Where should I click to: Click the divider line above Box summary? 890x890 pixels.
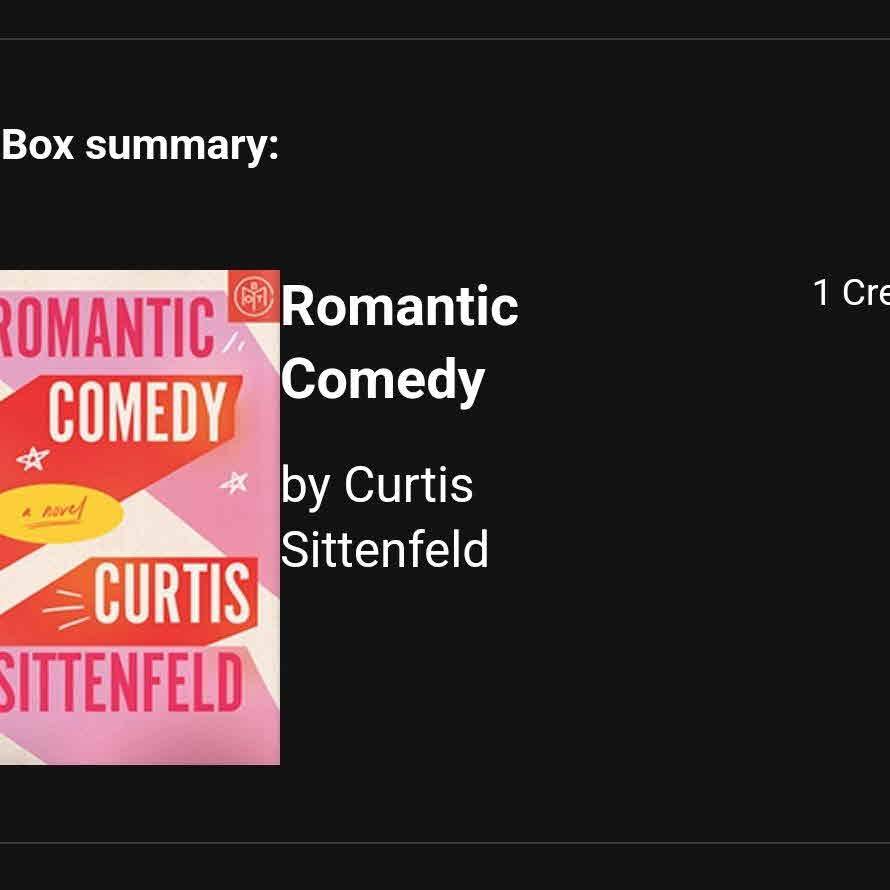[x=445, y=39]
